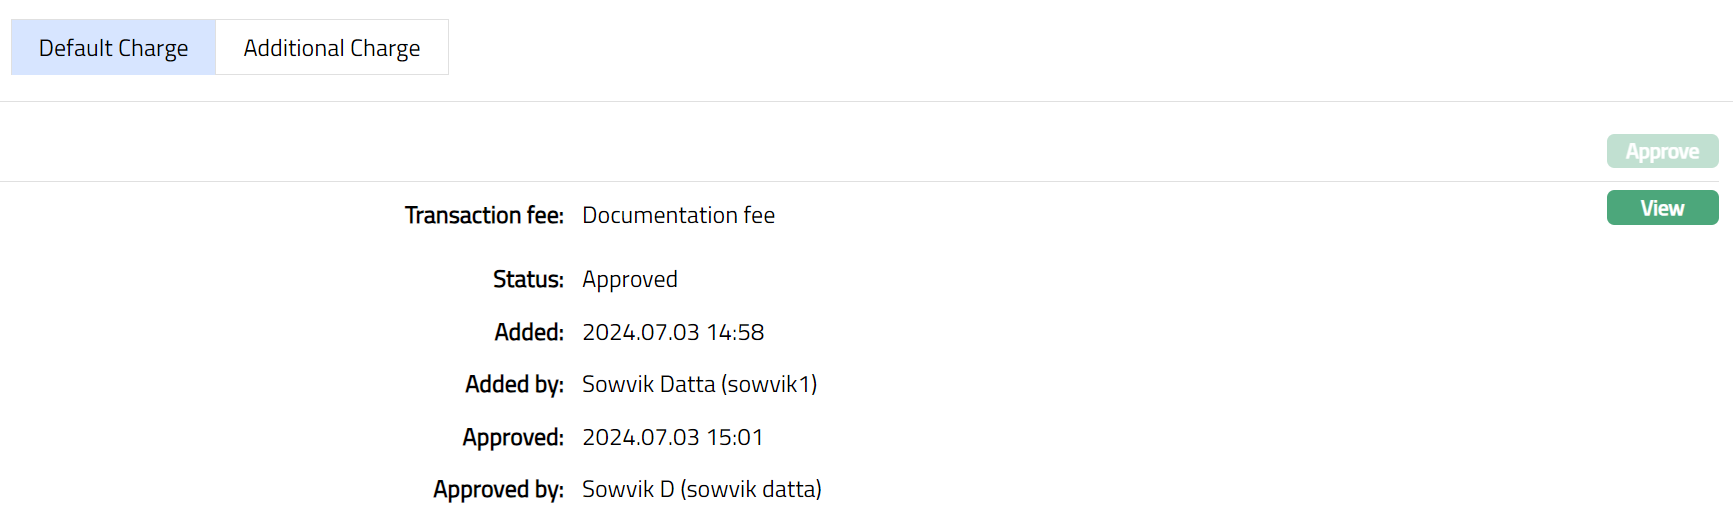Click the Transaction fee label
Screen dimensions: 1733x522
click(484, 215)
